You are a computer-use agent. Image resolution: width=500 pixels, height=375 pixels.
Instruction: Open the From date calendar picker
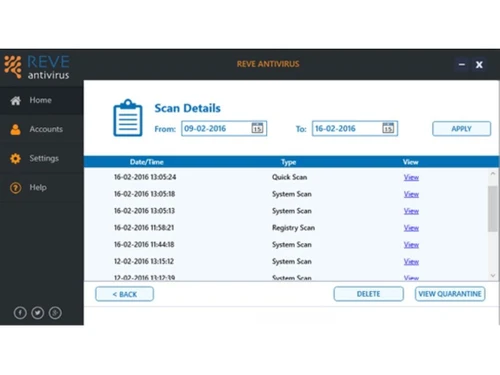[x=257, y=128]
